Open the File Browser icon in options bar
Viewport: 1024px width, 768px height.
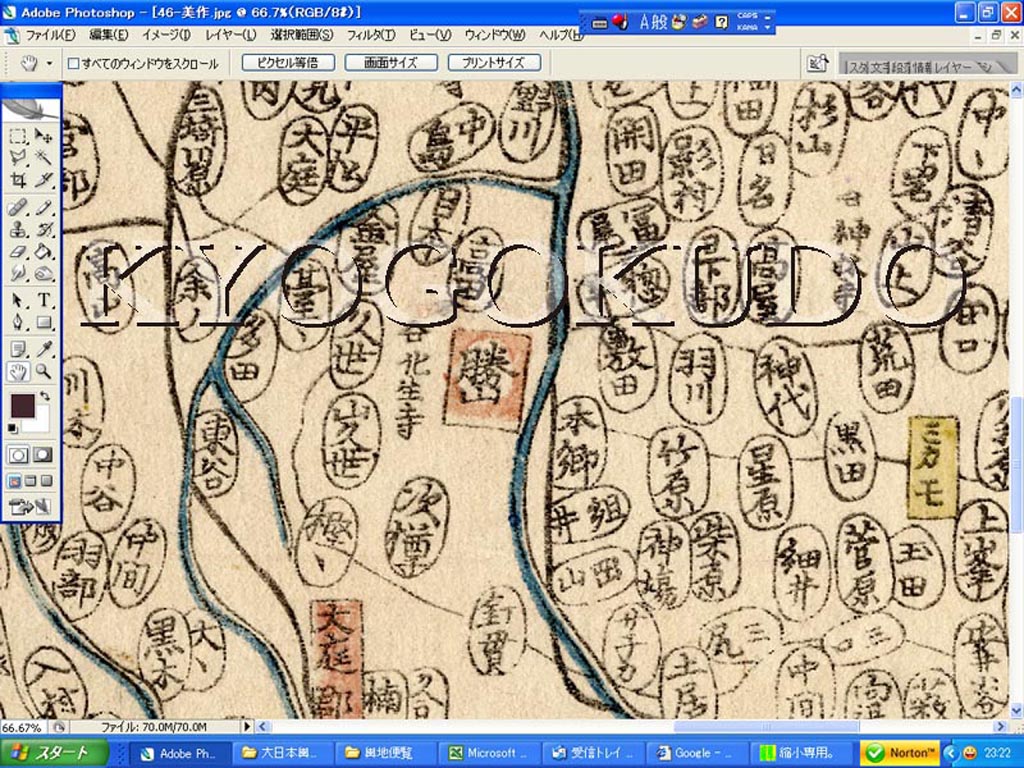pyautogui.click(x=818, y=63)
